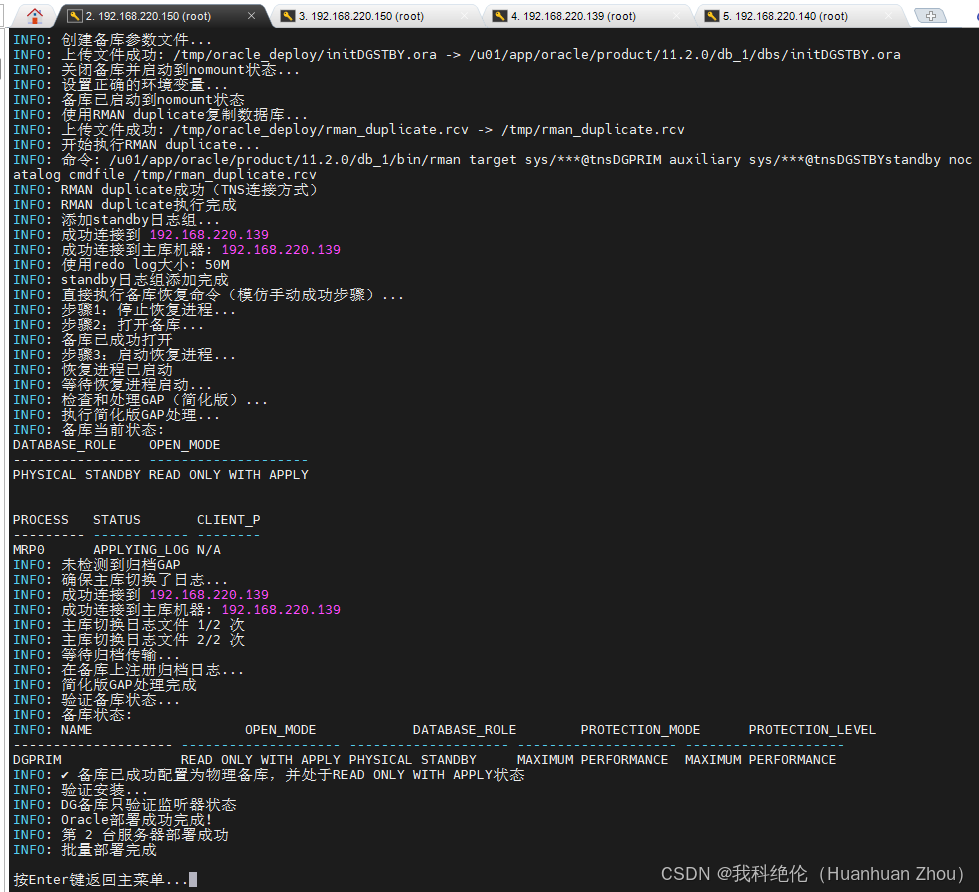The width and height of the screenshot is (979, 892).
Task: Click the rman target sys/***@tnsDGPRIM command line
Action: [493, 160]
